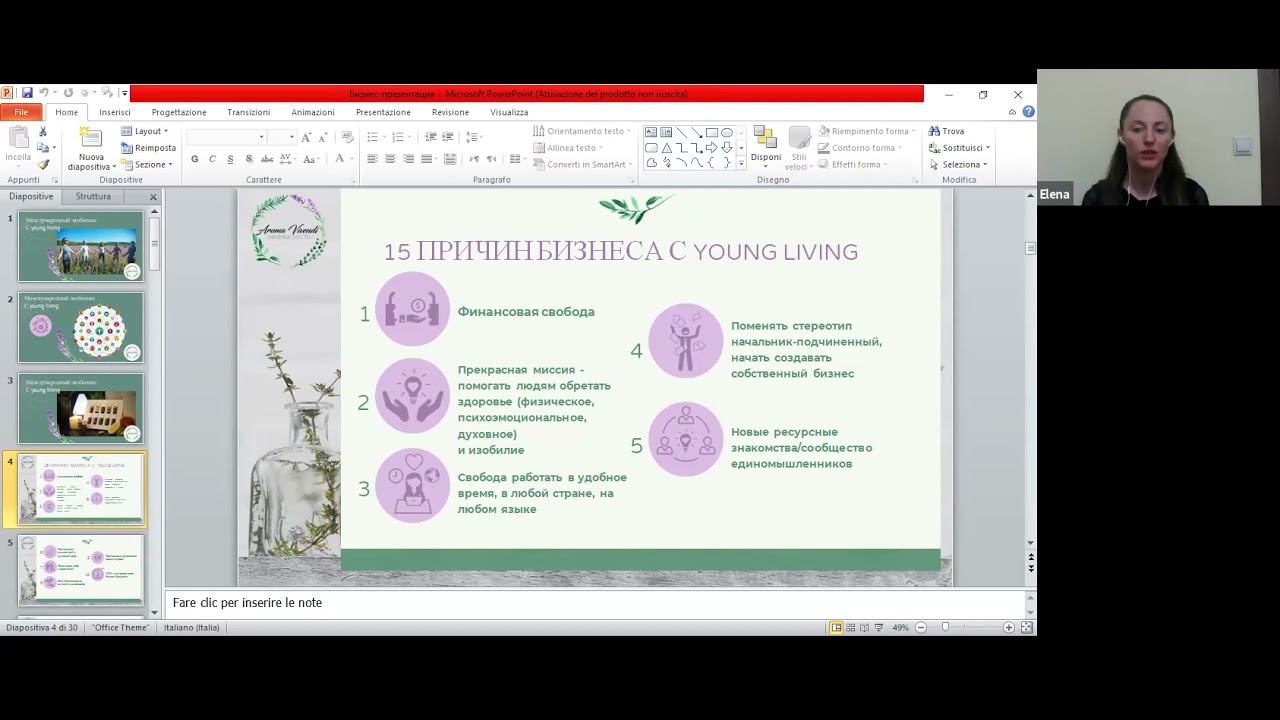Click the "Office Theme" status entry
This screenshot has height=720, width=1280.
(x=120, y=627)
